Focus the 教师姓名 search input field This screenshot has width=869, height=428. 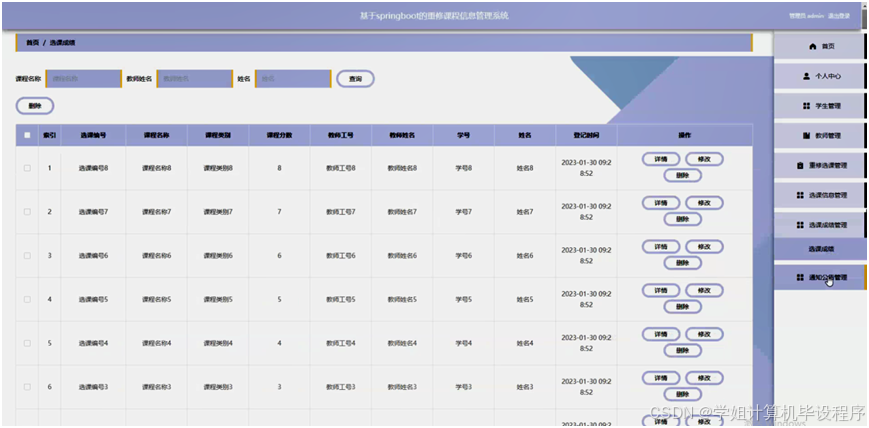pos(195,79)
